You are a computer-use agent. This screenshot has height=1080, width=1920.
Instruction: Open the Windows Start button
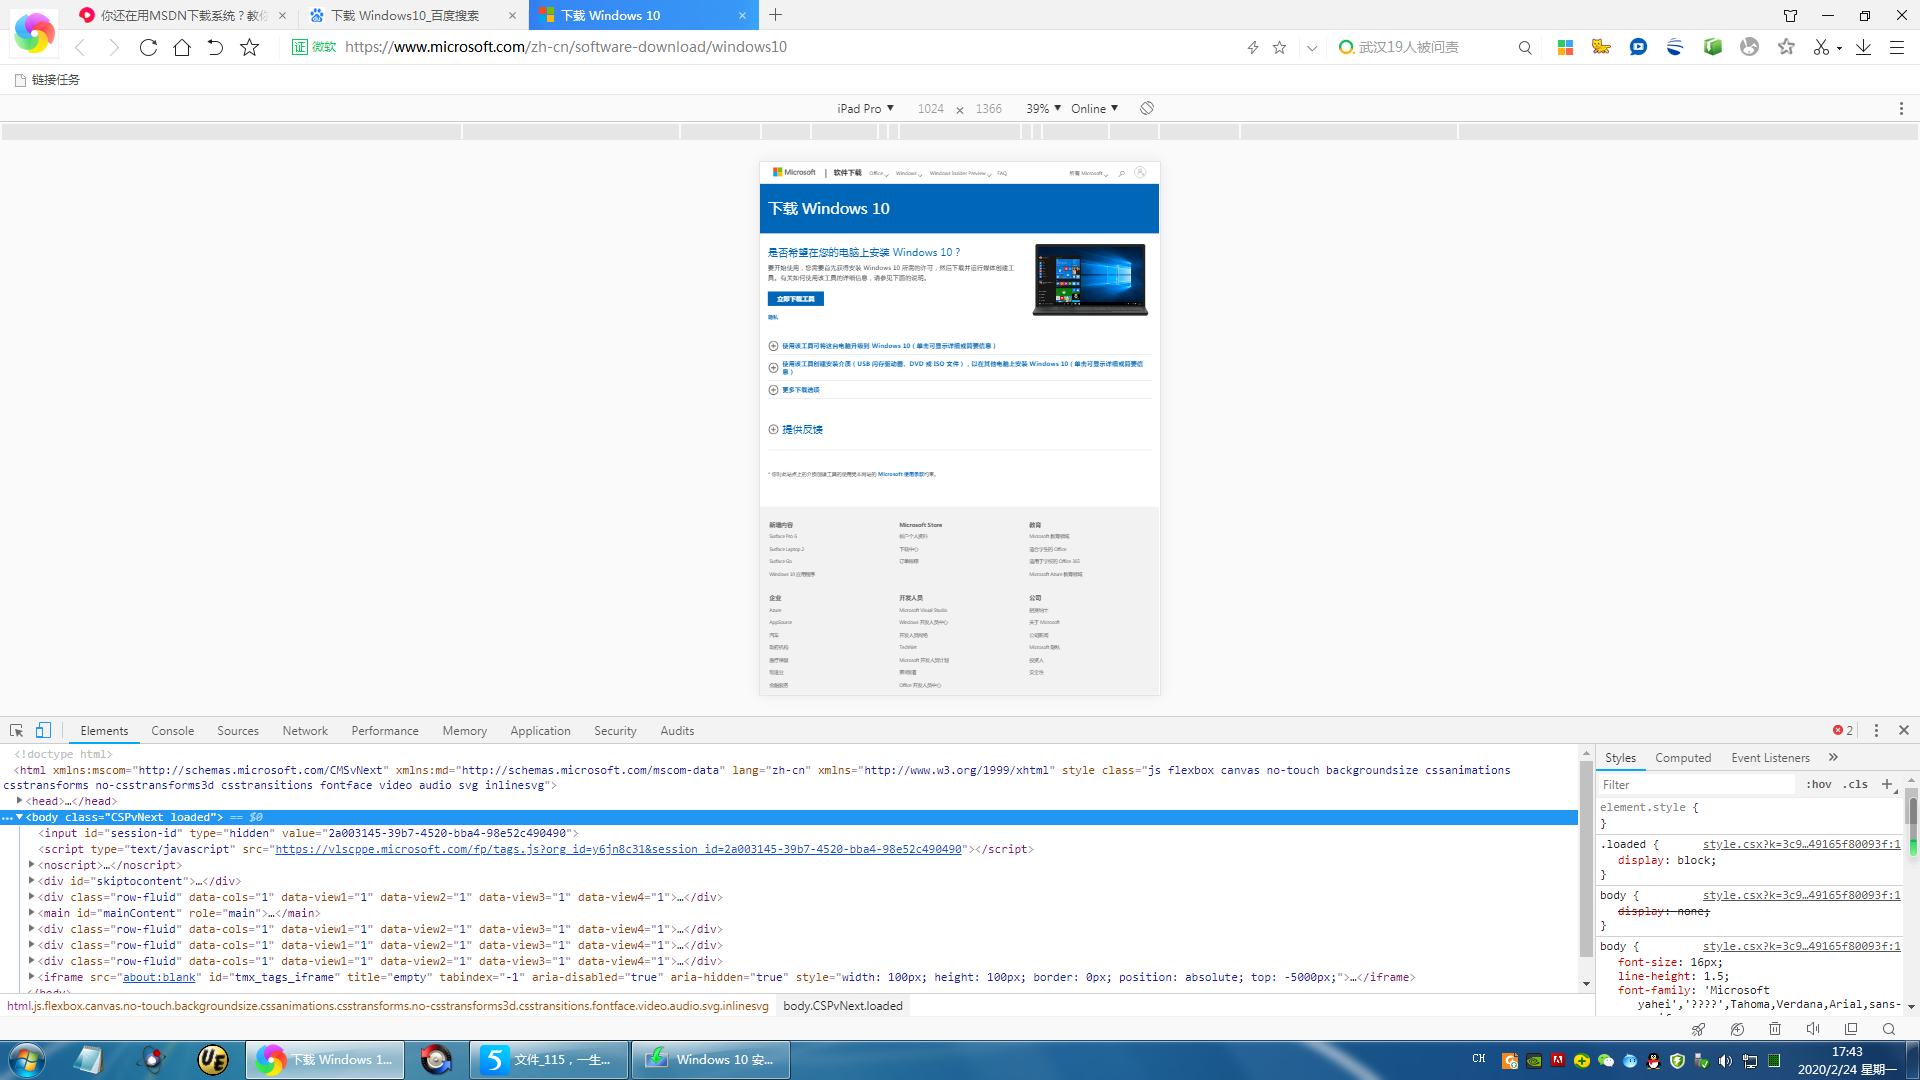click(27, 1060)
